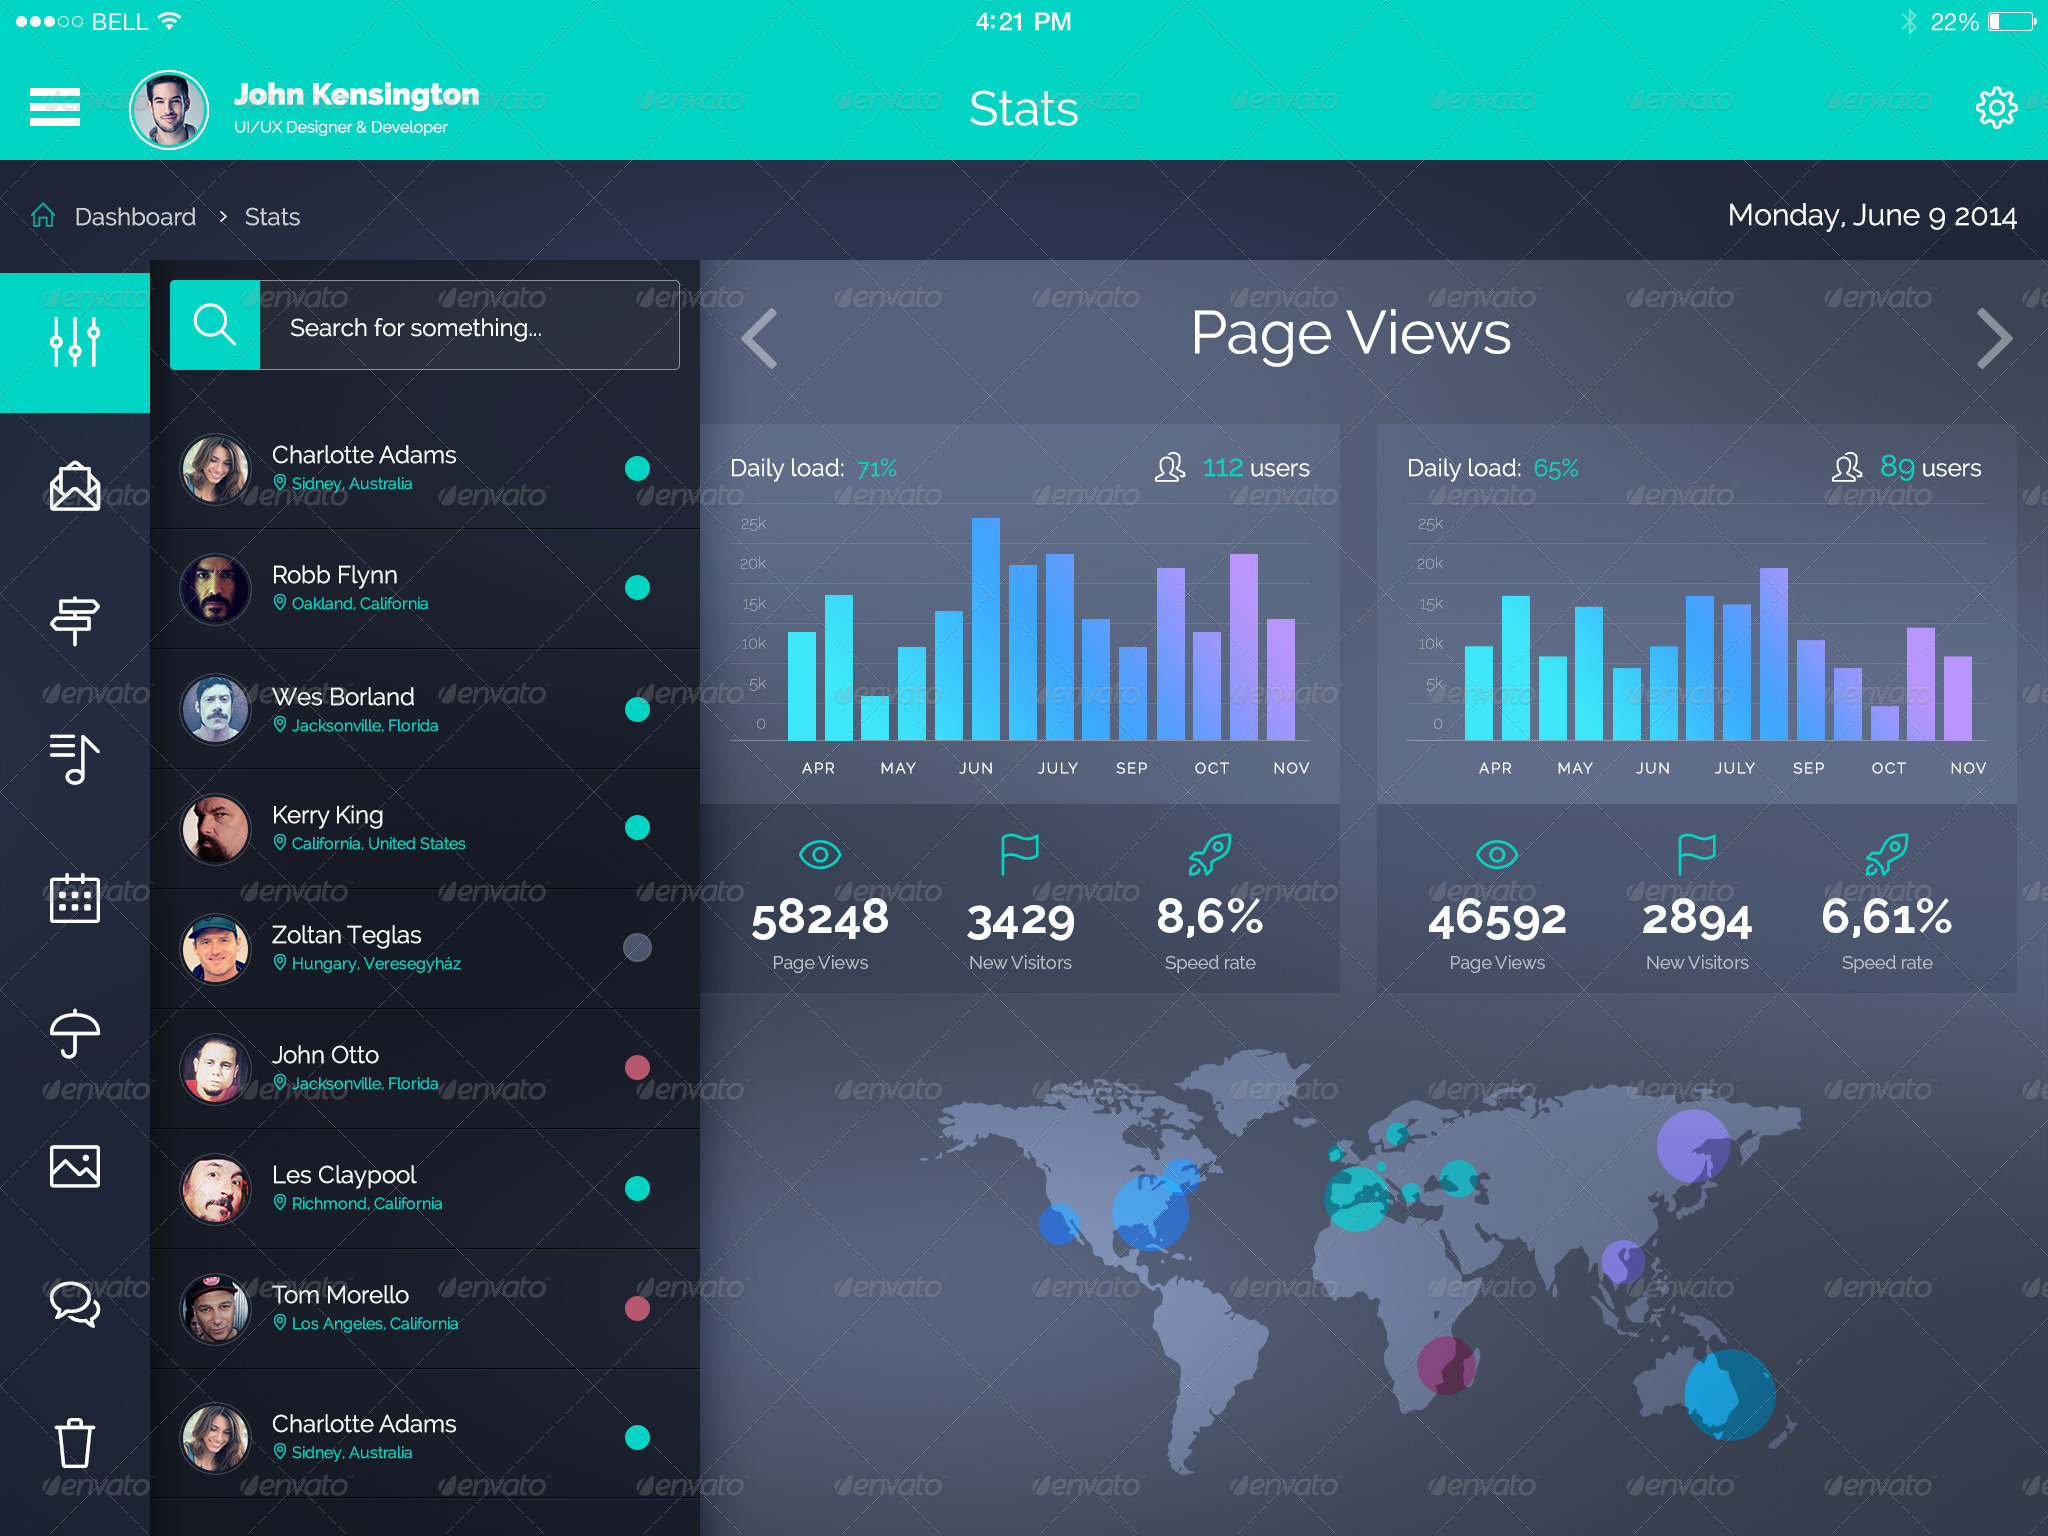Viewport: 2048px width, 1536px height.
Task: Go back using the left chevron
Action: tap(758, 338)
